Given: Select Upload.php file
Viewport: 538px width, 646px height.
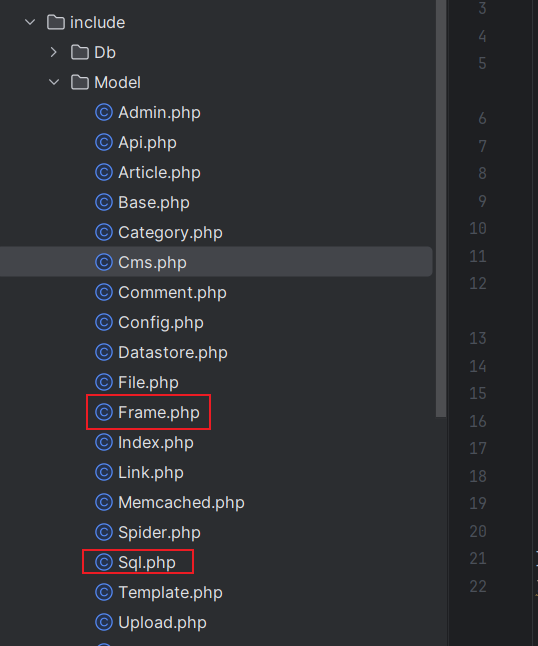Looking at the screenshot, I should pos(163,623).
